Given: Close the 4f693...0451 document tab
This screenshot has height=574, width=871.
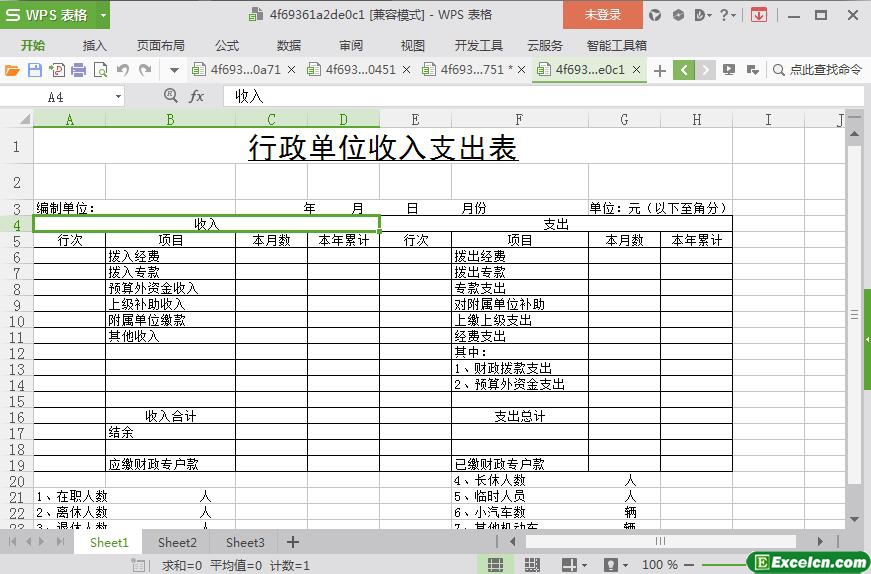Looking at the screenshot, I should click(x=407, y=70).
